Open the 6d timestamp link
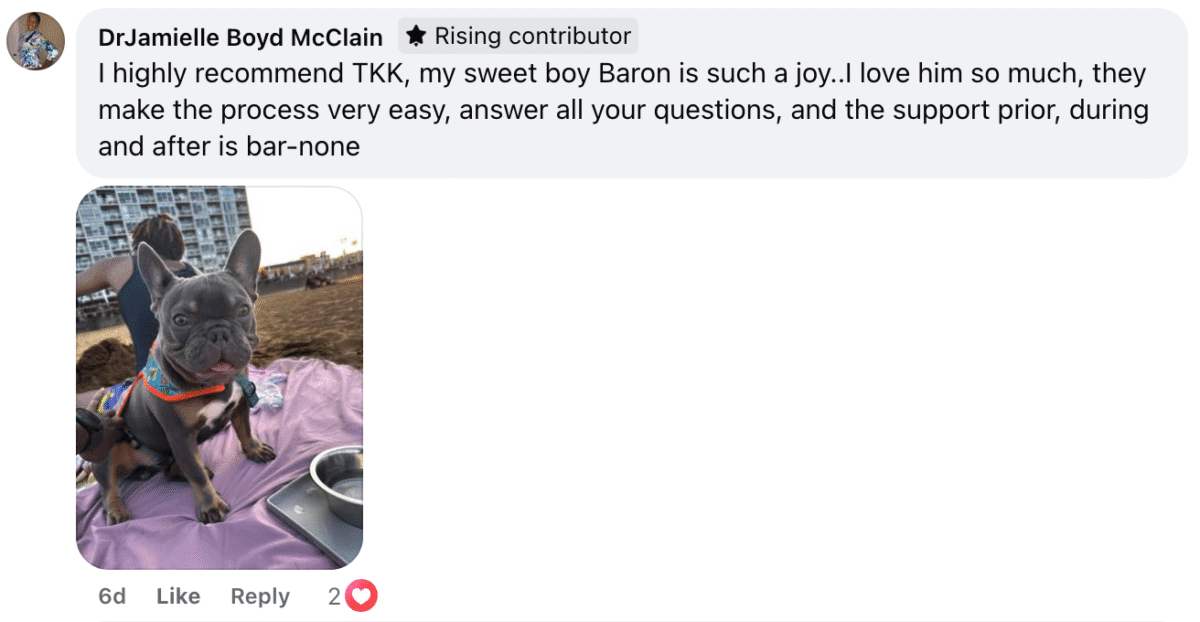 coord(112,597)
